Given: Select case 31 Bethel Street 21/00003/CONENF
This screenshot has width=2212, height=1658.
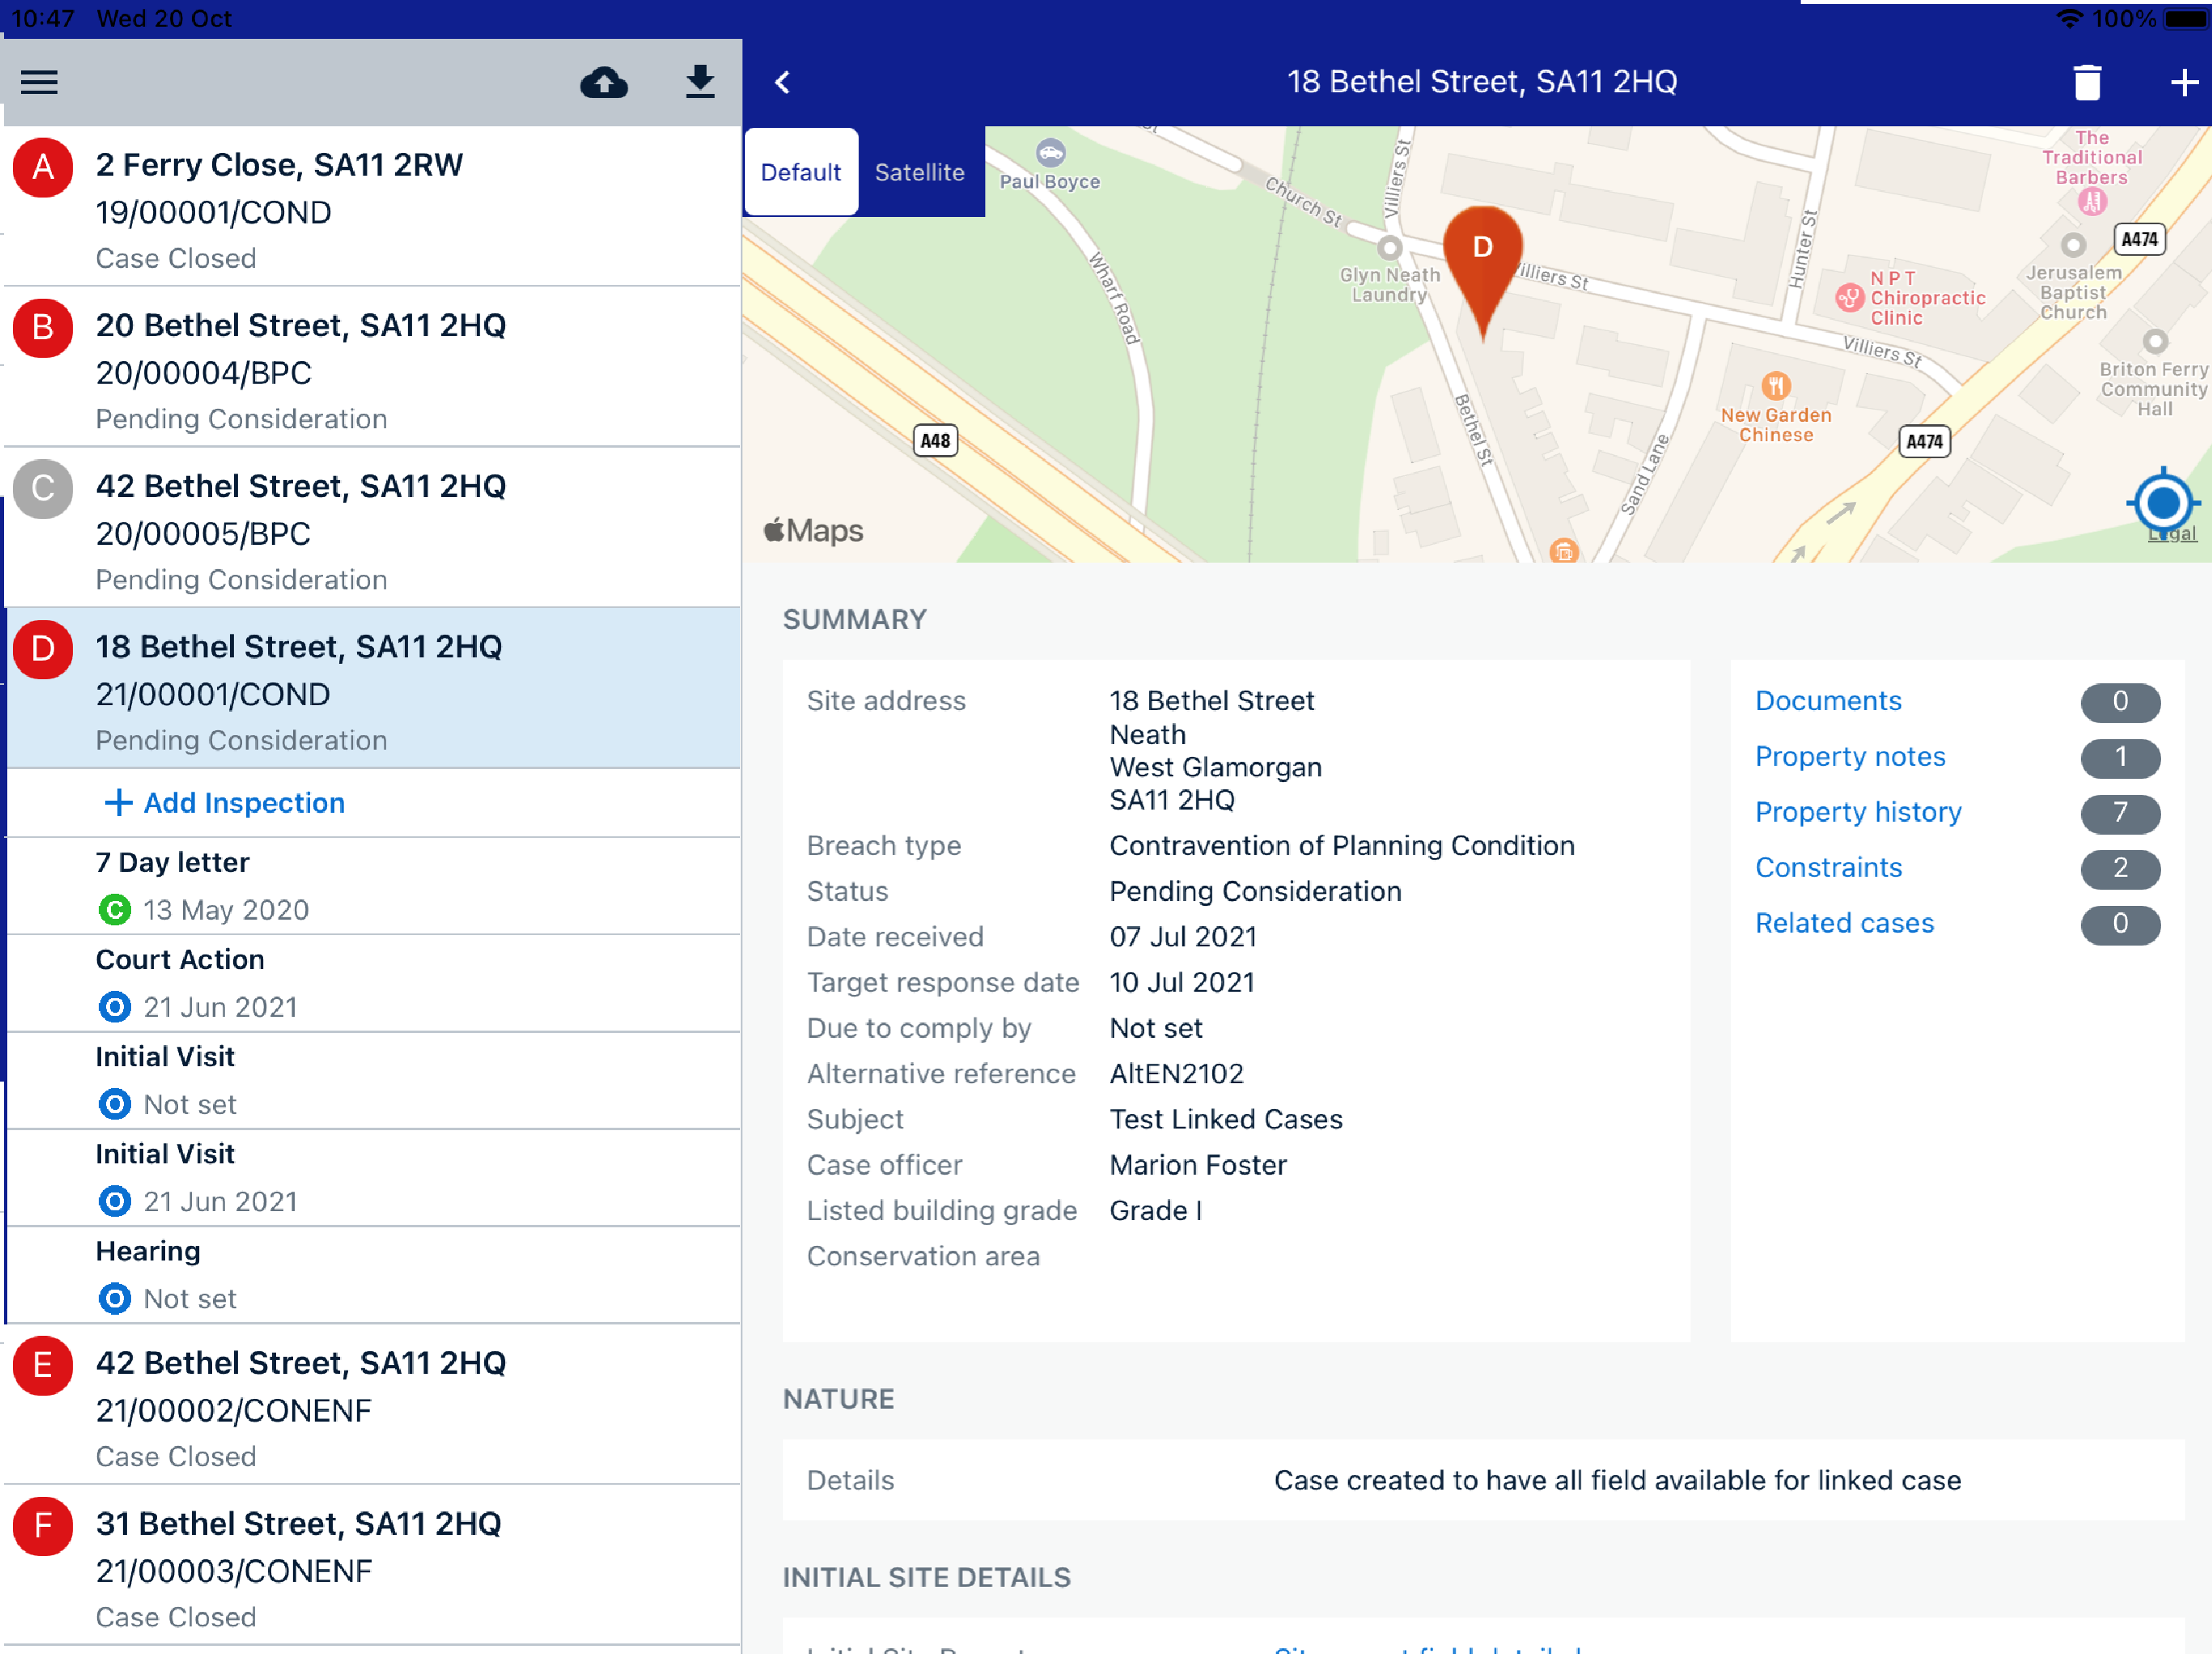Looking at the screenshot, I should coord(372,1566).
